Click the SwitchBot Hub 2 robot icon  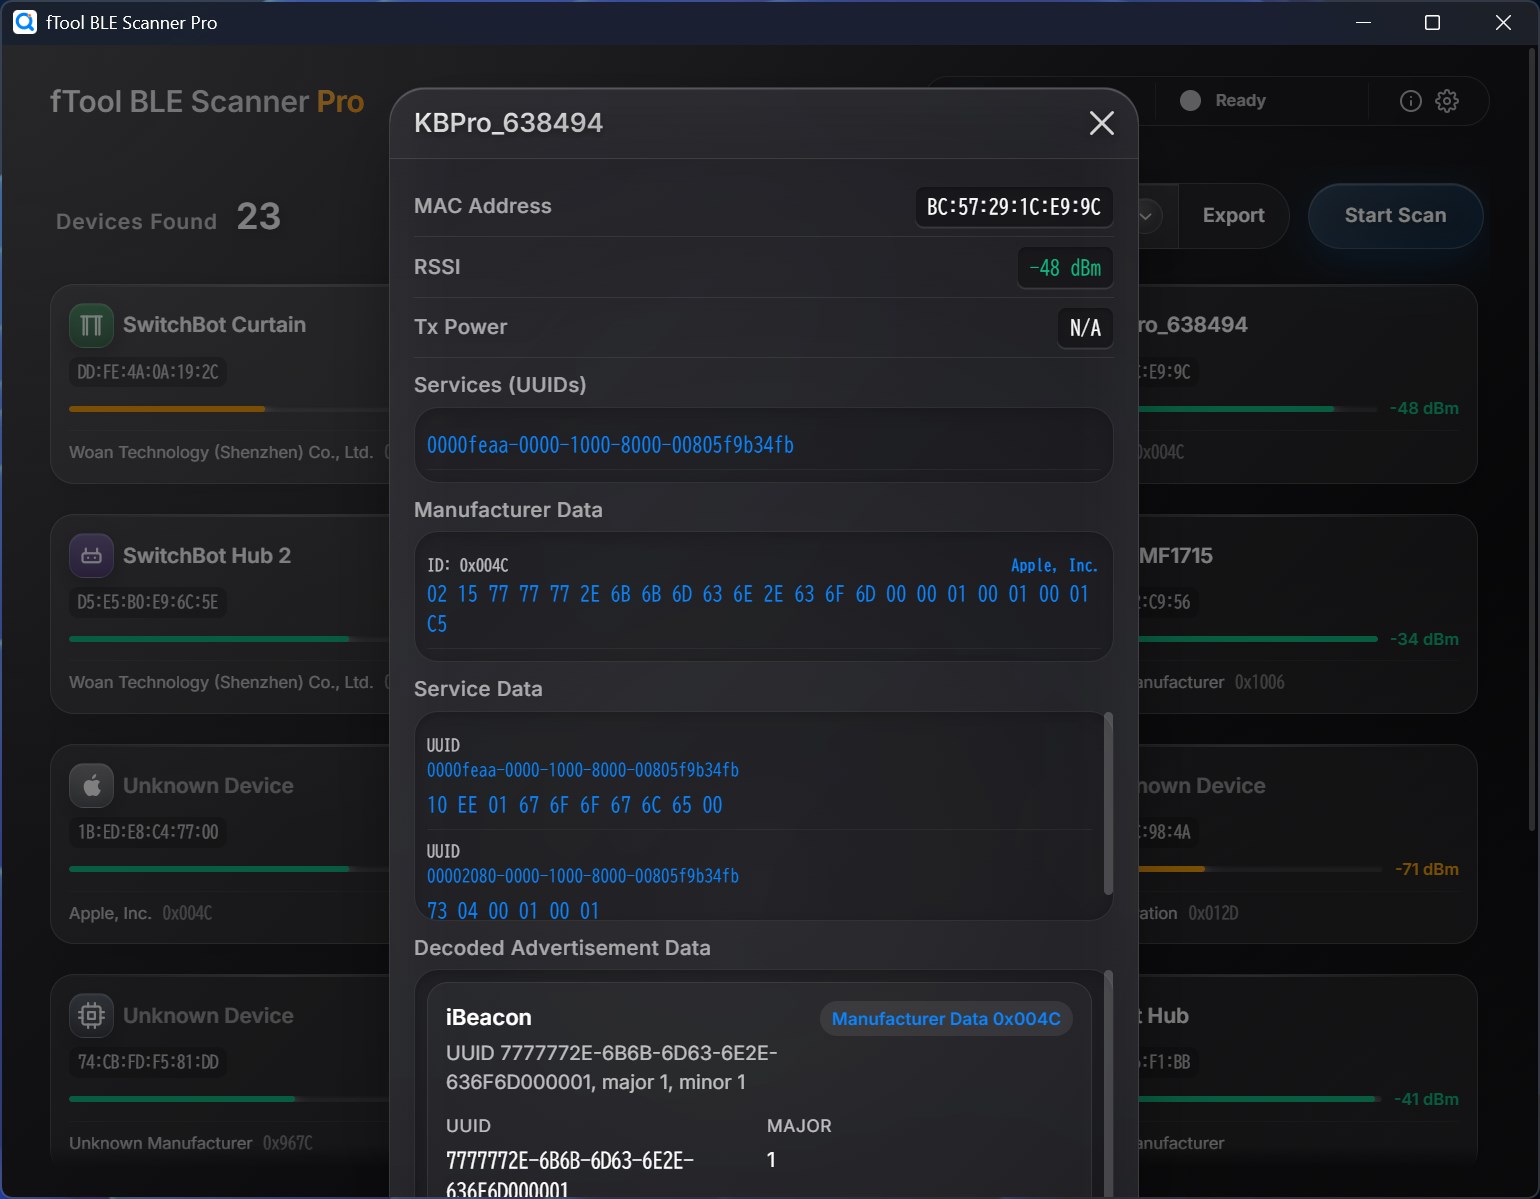click(x=91, y=555)
